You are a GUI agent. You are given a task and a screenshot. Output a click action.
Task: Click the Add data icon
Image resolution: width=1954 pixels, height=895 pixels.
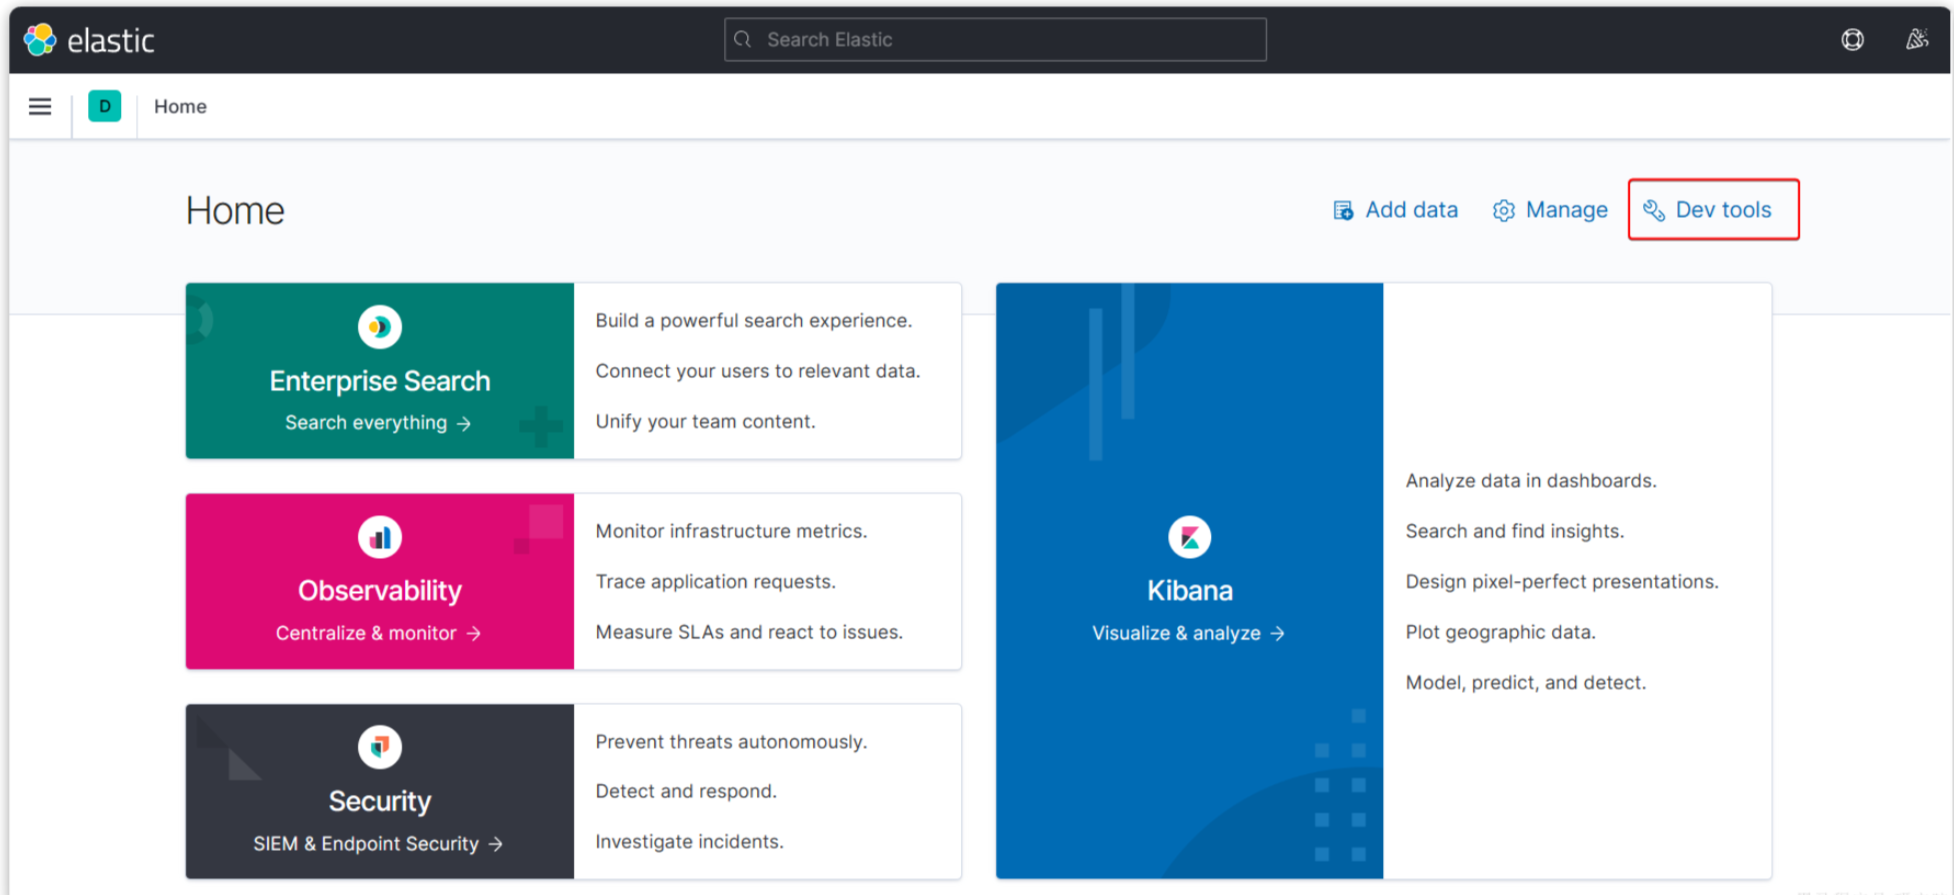1343,210
